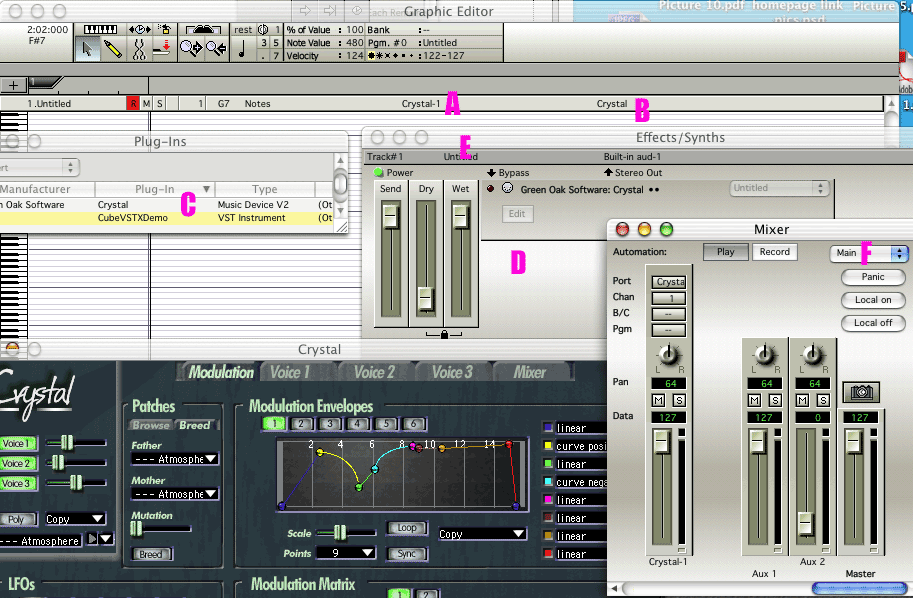Viewport: 913px width, 598px height.
Task: Turn the Crystal-1 pan knob in Mixer
Action: coord(669,353)
